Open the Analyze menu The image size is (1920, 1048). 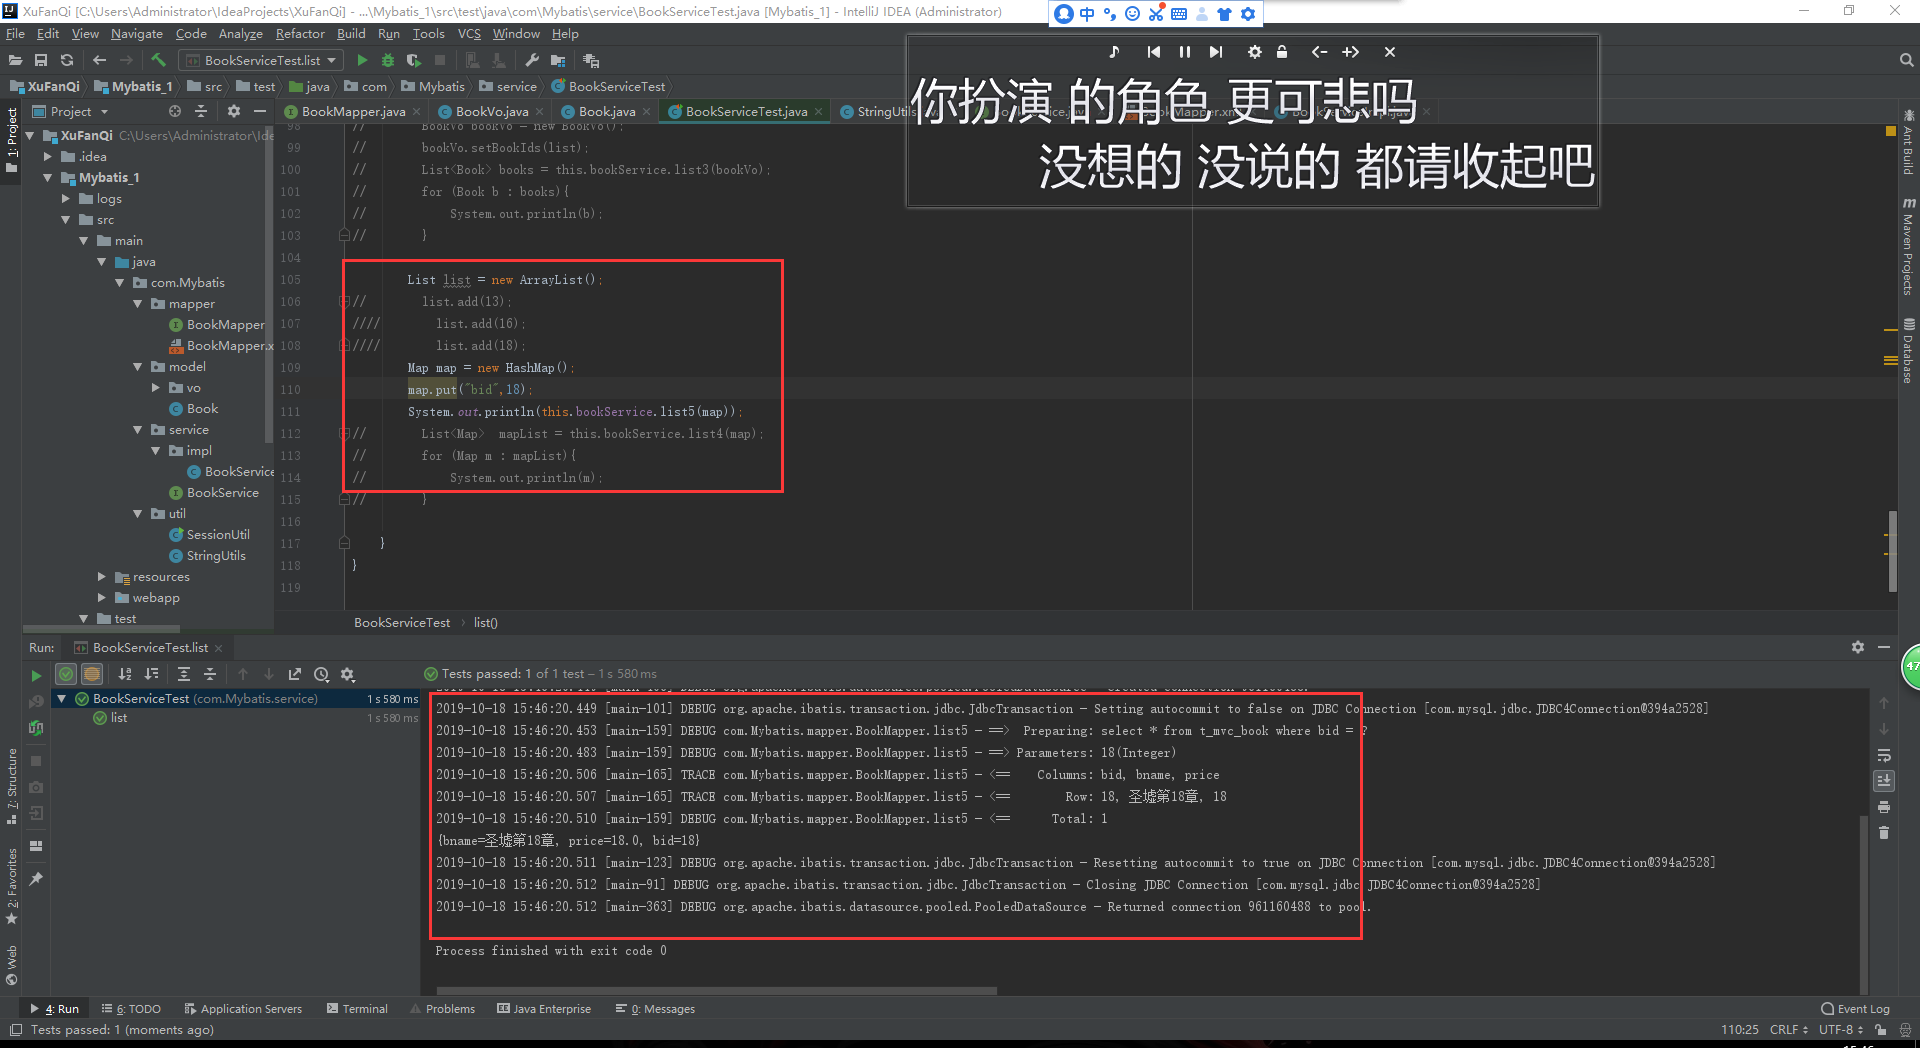click(241, 34)
